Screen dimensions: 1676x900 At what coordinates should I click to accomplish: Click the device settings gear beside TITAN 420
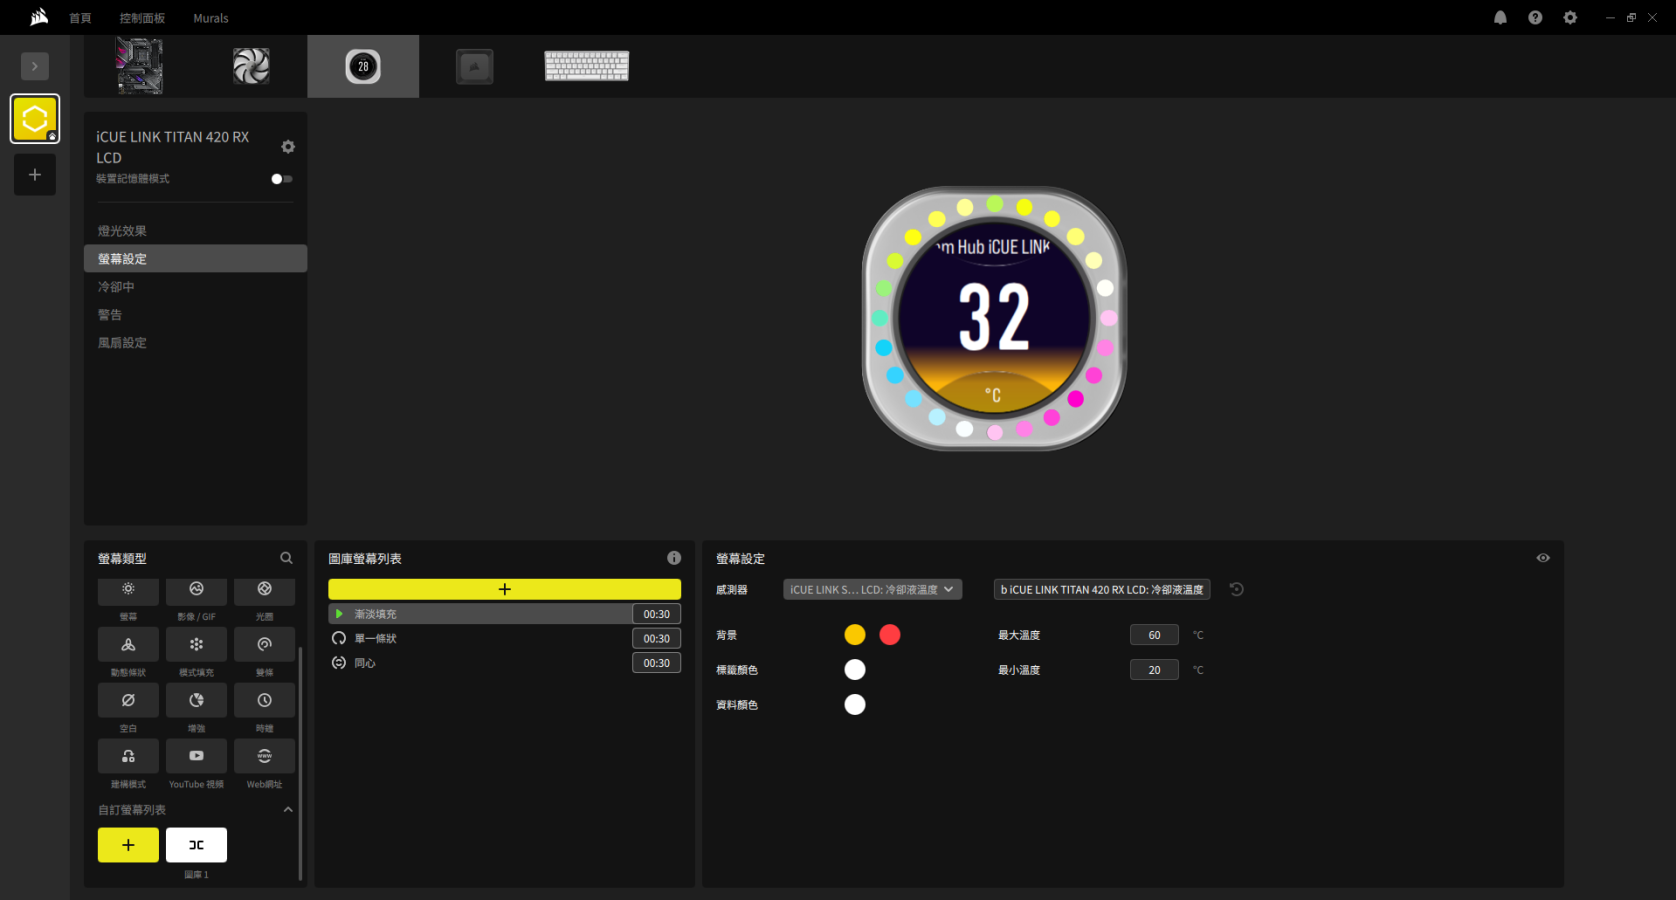pos(288,147)
